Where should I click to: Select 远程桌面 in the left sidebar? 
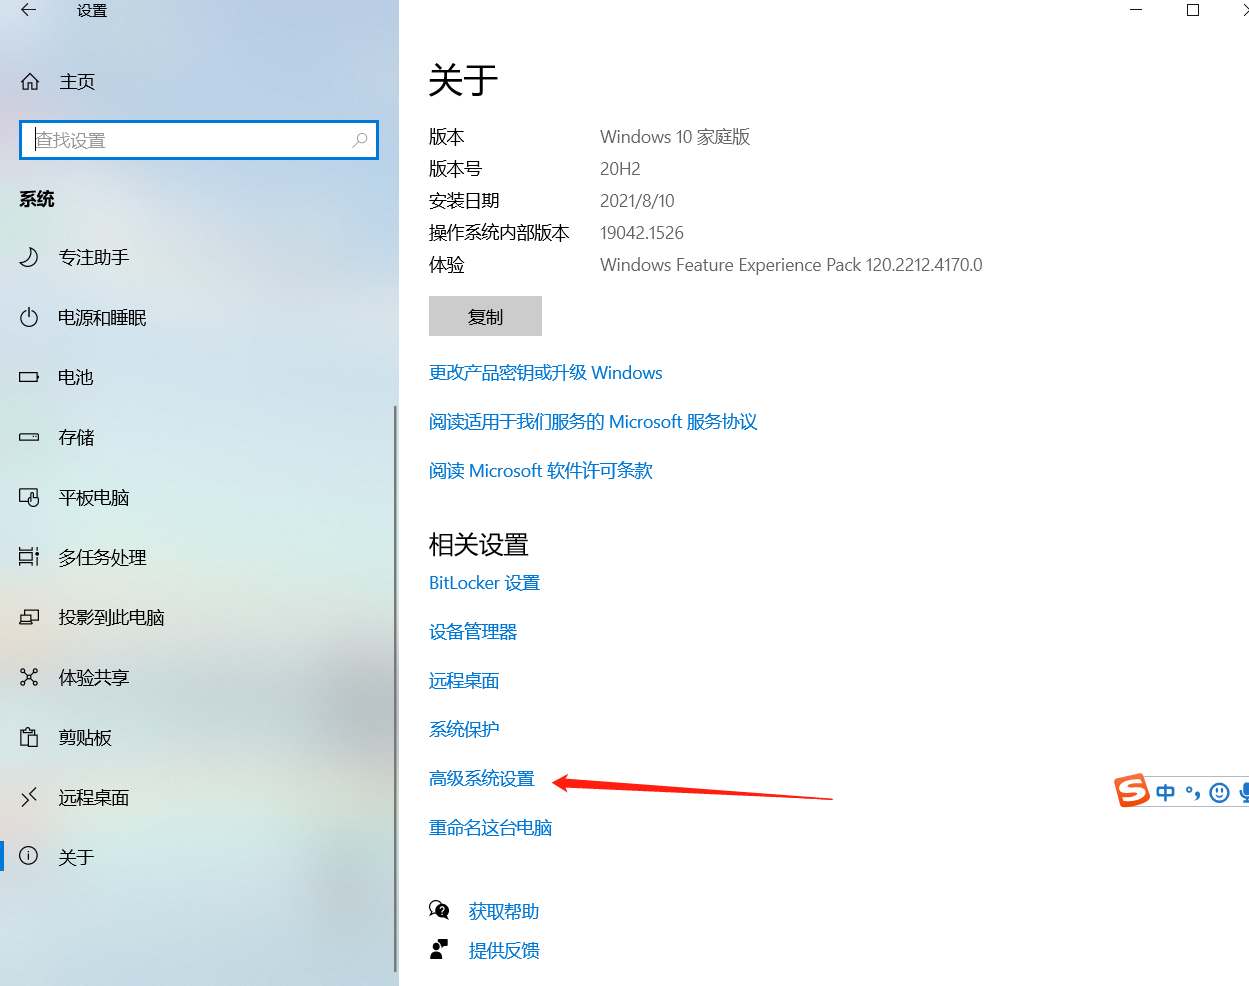tap(94, 797)
